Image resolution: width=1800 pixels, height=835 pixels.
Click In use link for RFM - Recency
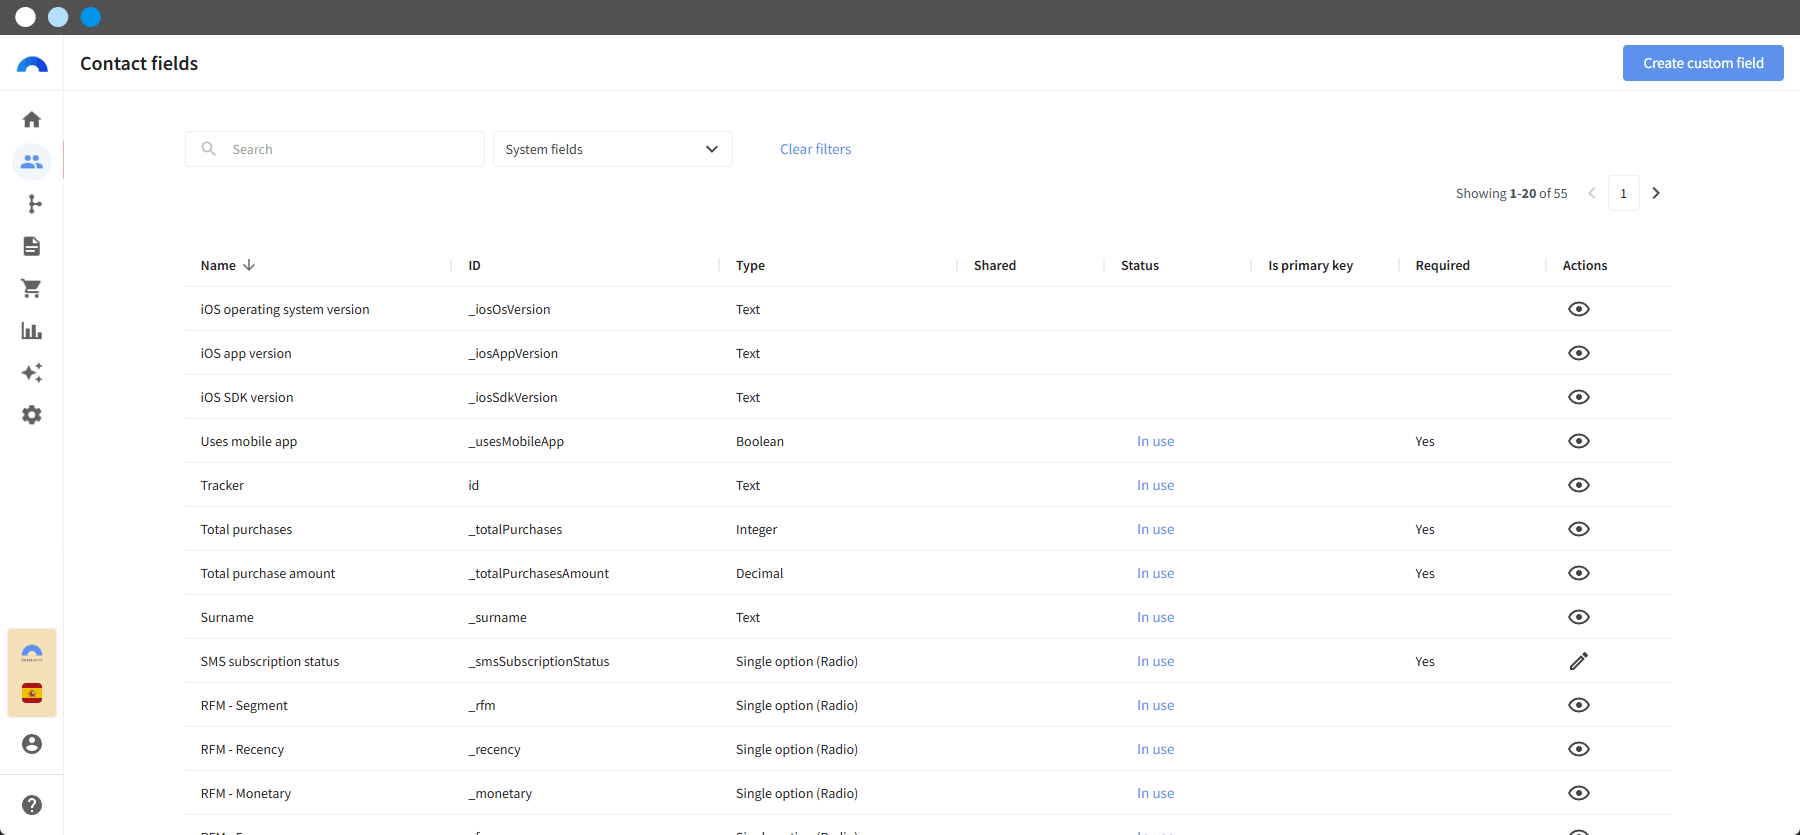coord(1155,749)
